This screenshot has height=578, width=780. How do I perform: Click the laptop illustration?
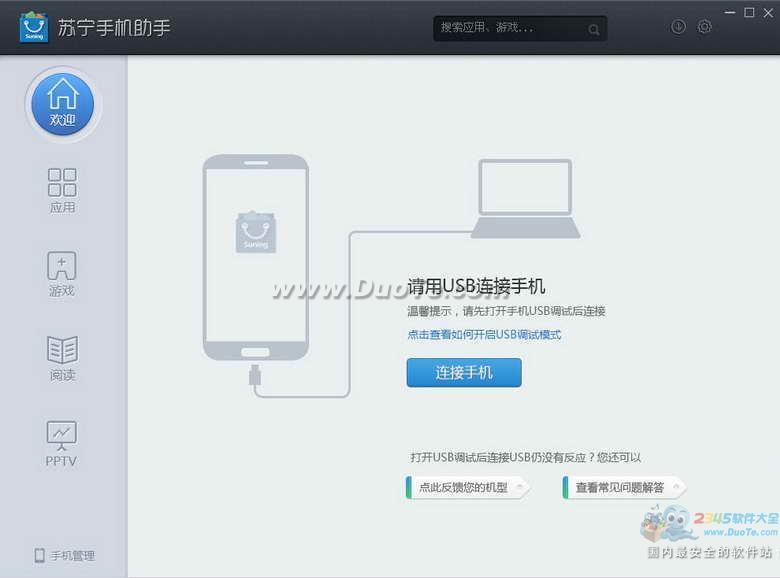point(526,198)
